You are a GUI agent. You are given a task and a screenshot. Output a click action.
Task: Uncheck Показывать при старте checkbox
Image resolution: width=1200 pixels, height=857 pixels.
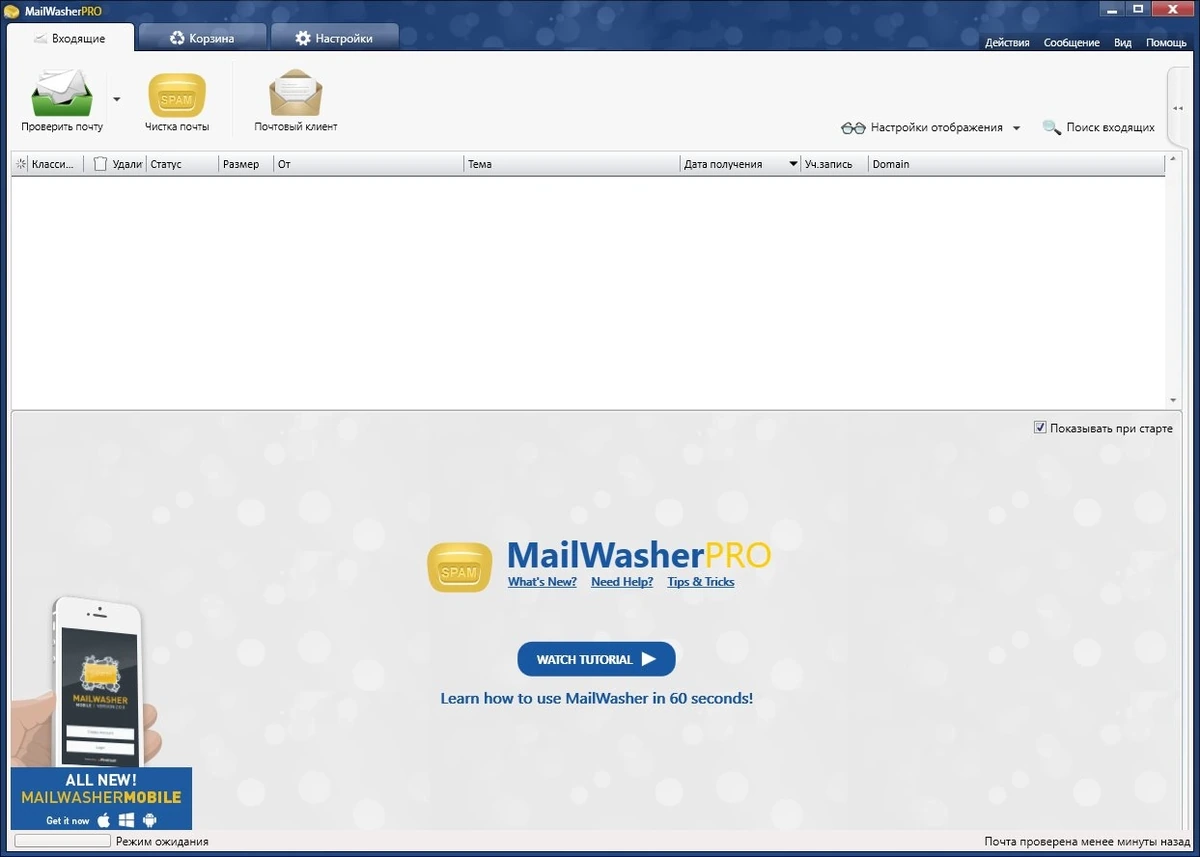pos(1040,428)
